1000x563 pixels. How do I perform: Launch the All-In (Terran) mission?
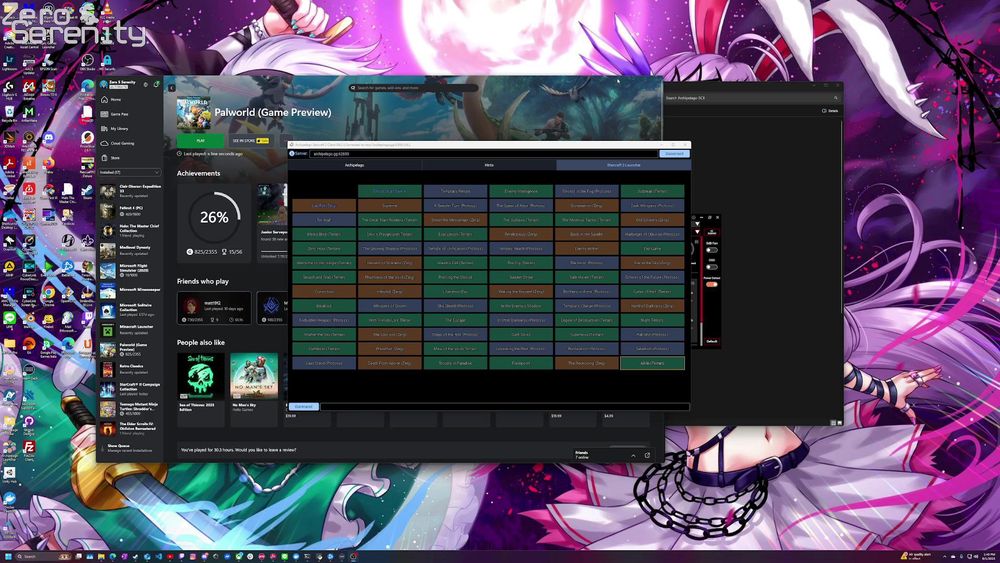(x=652, y=363)
